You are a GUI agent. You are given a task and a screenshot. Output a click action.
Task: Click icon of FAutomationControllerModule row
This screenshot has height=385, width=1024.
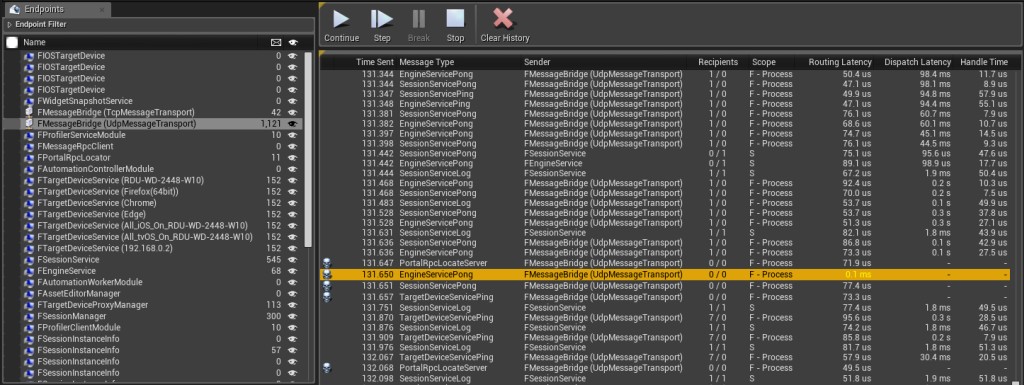(29, 169)
